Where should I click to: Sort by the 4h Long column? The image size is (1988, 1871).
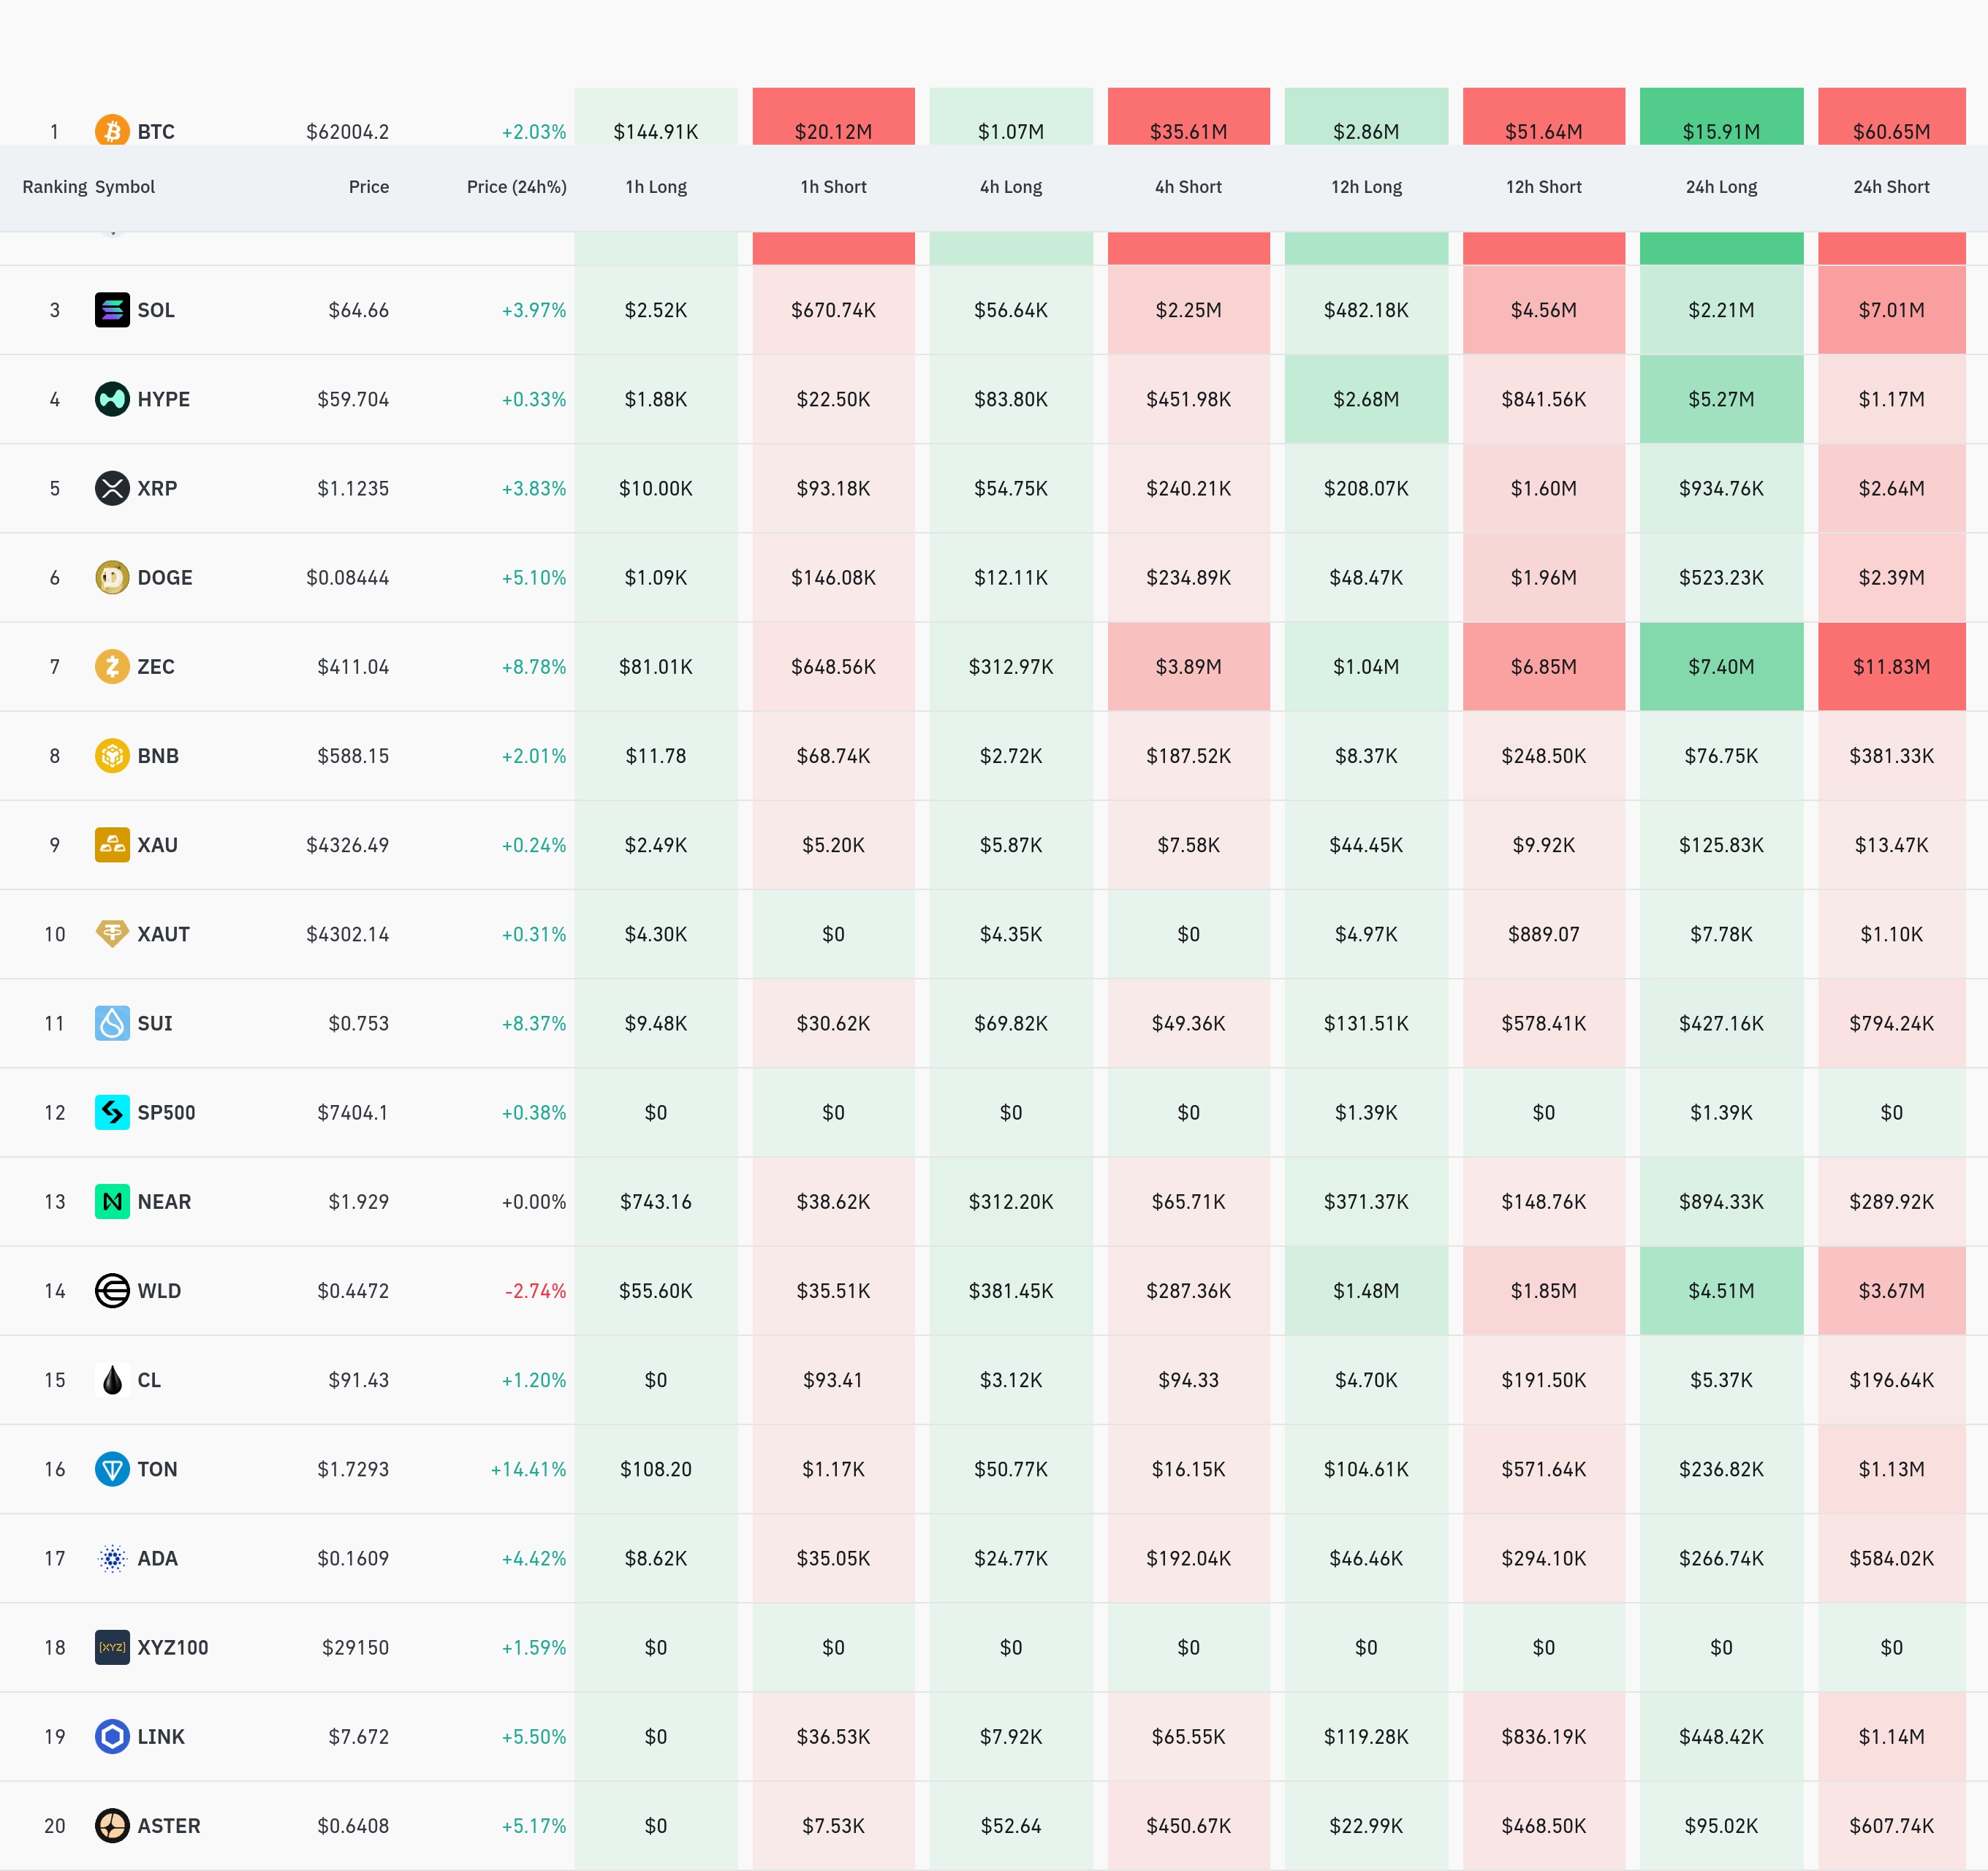point(1011,187)
